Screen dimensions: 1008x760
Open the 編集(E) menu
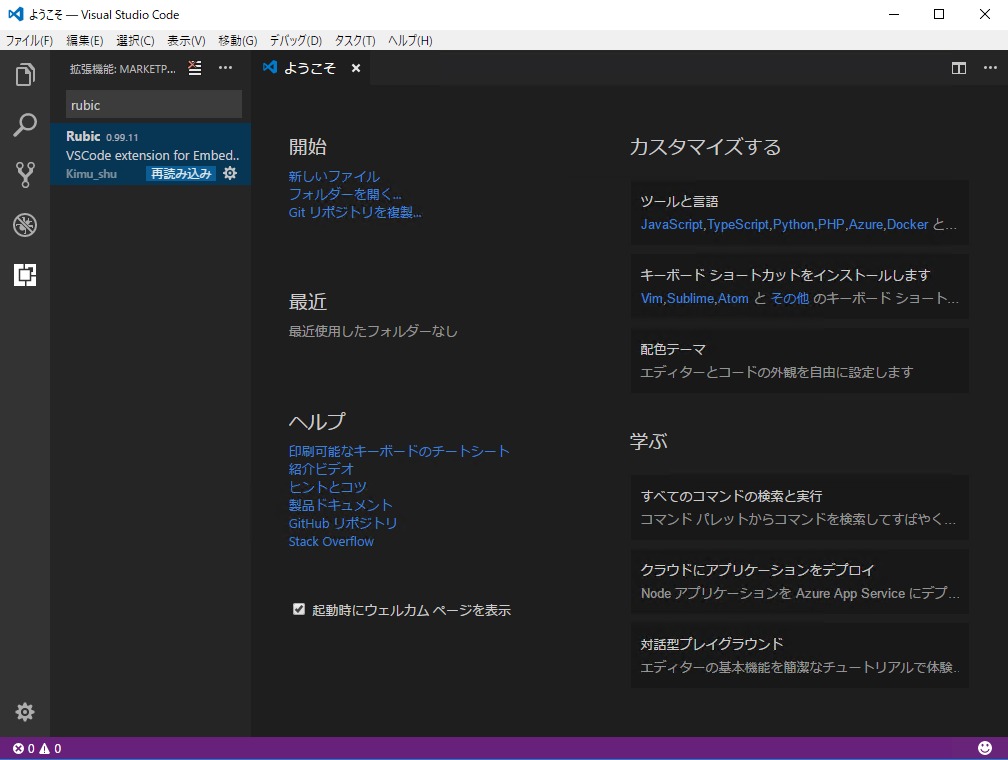tap(84, 41)
